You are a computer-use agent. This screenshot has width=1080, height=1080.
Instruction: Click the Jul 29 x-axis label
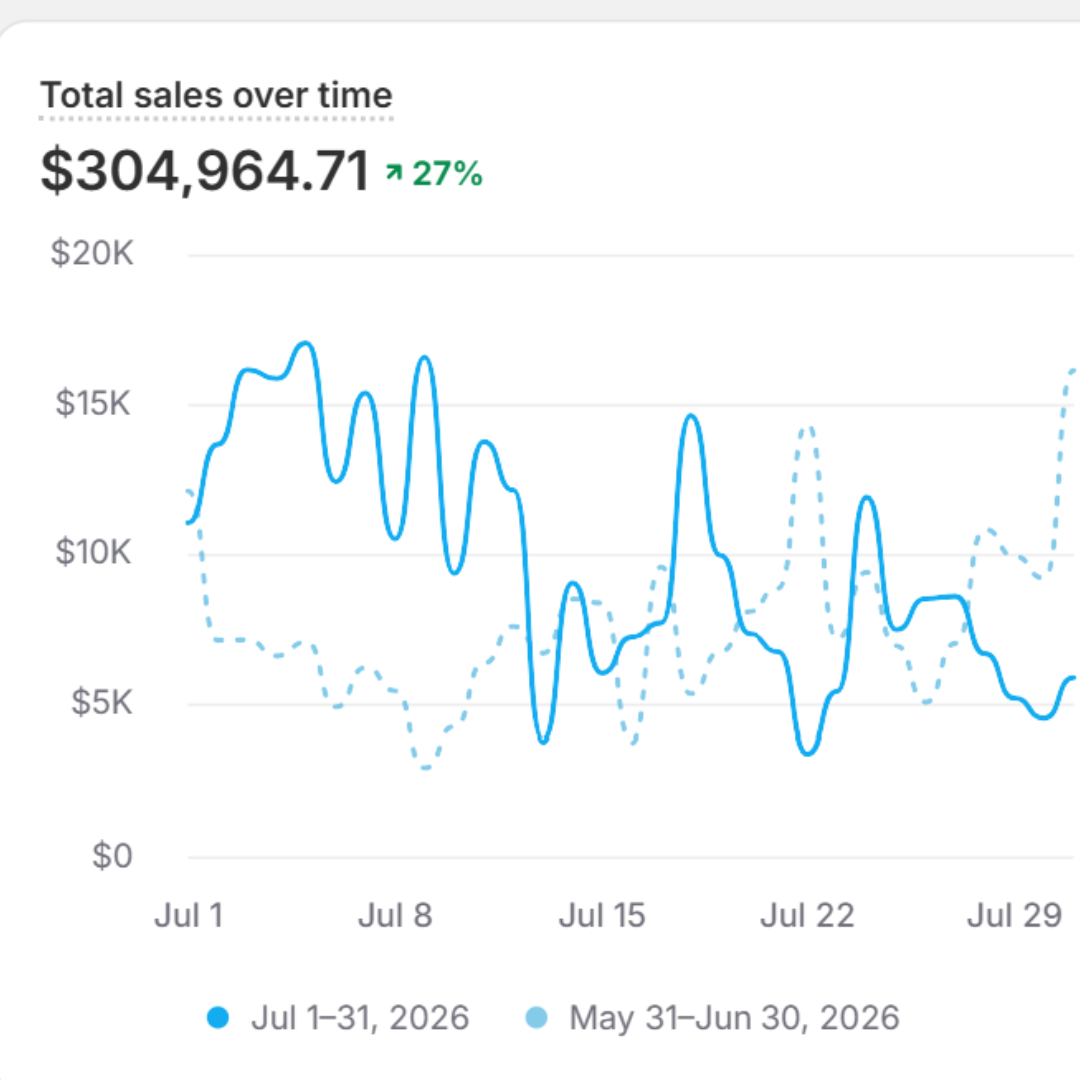pyautogui.click(x=1015, y=916)
